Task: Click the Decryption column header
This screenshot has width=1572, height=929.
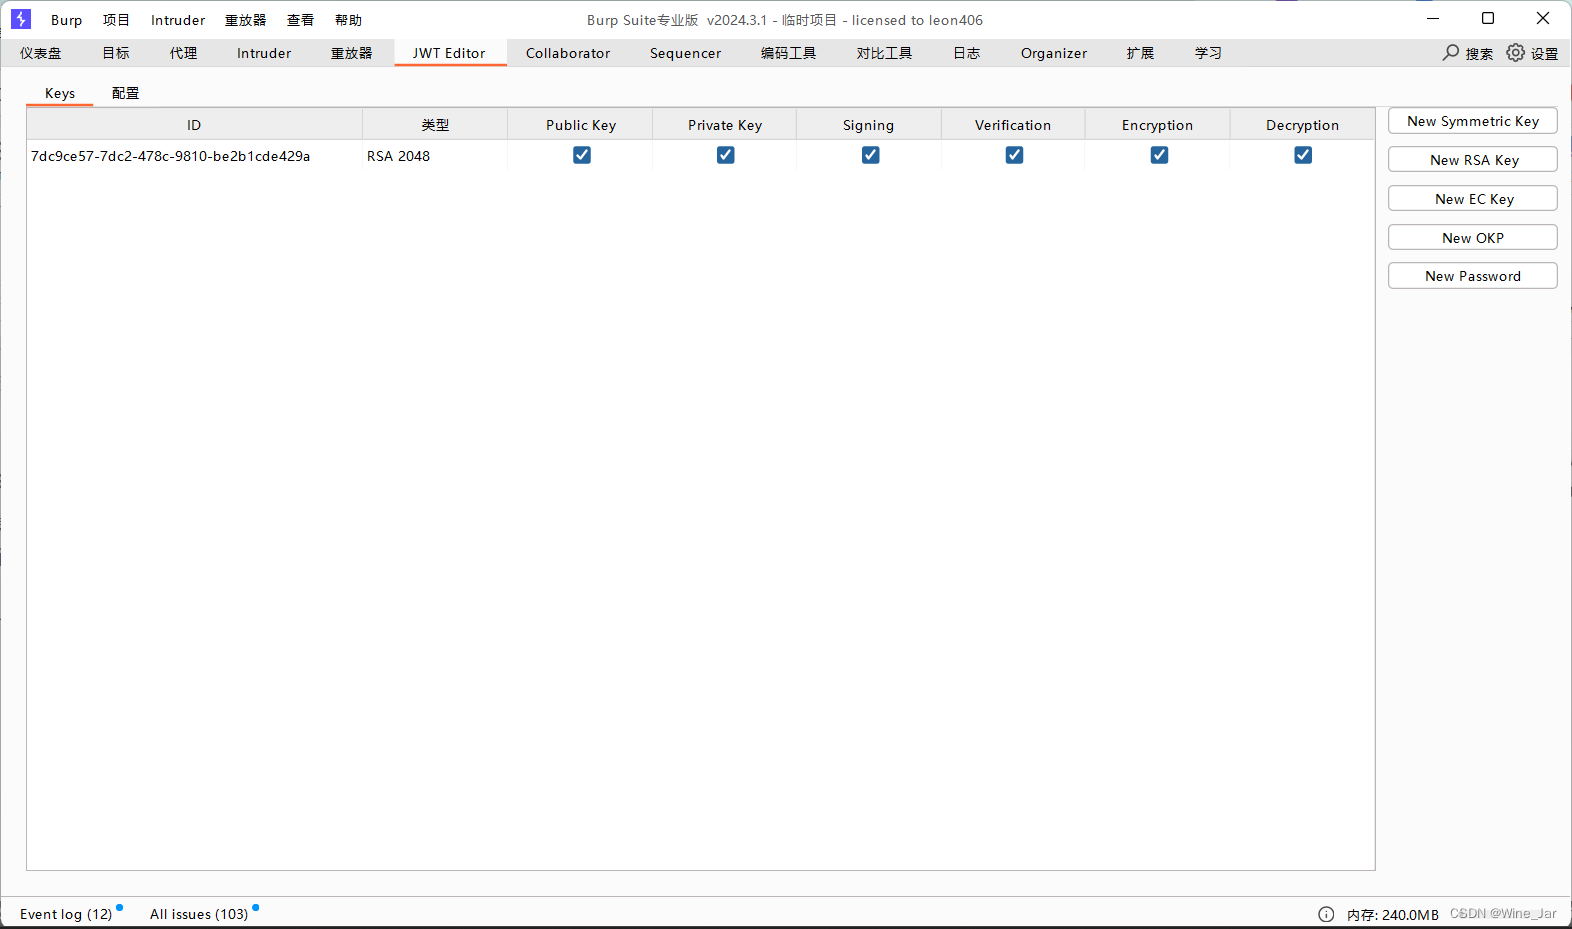Action: click(1302, 125)
